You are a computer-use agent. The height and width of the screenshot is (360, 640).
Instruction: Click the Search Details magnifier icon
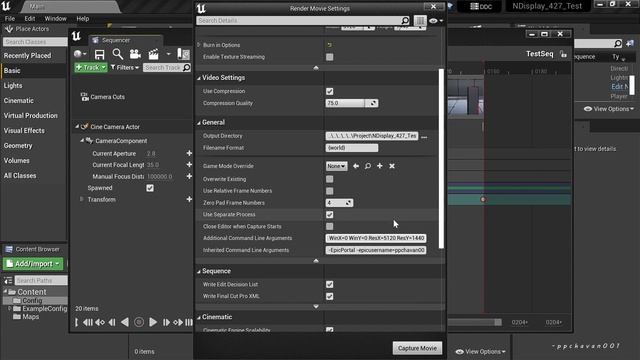(x=404, y=20)
